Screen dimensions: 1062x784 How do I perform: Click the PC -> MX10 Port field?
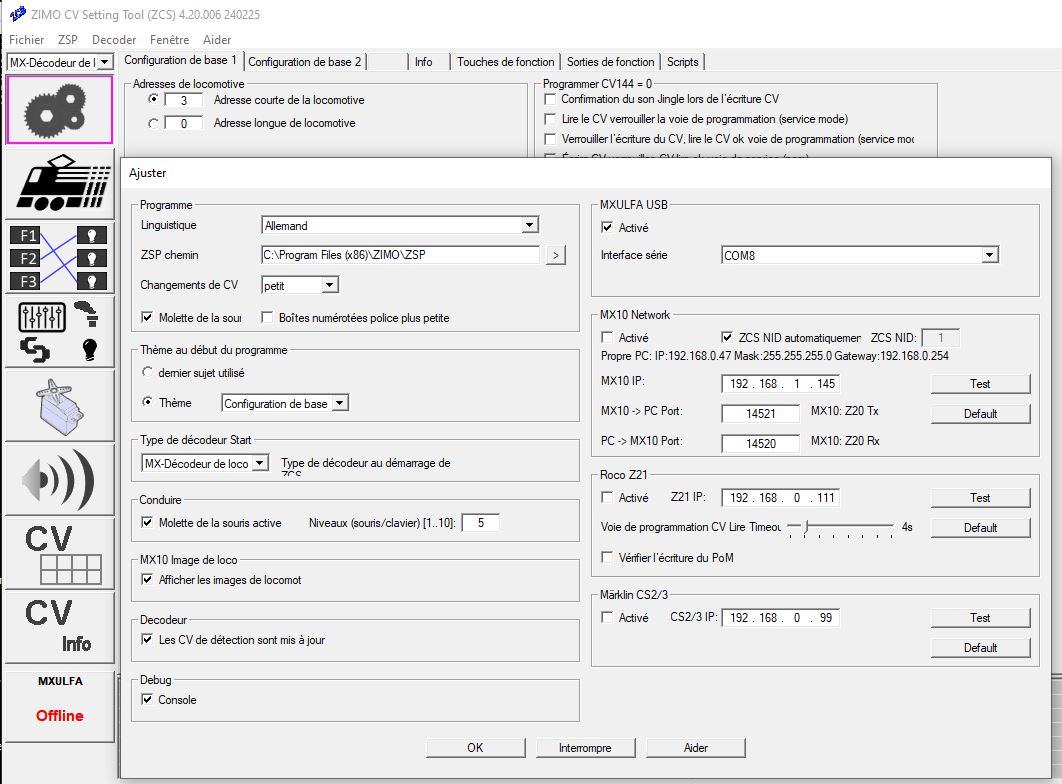click(761, 443)
